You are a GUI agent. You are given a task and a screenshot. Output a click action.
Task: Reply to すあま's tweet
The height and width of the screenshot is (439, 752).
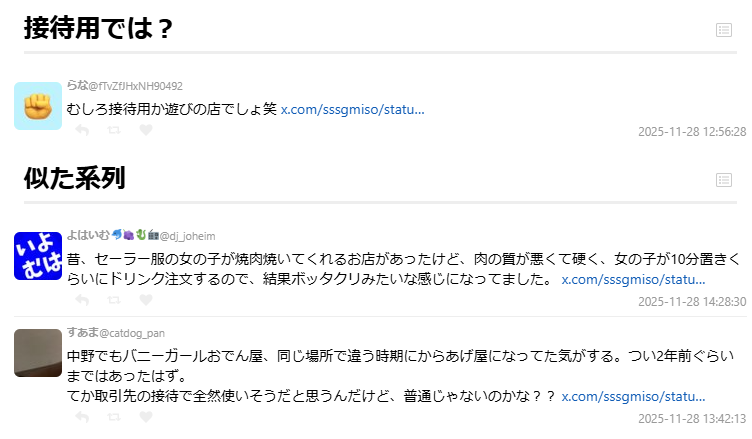[x=82, y=416]
